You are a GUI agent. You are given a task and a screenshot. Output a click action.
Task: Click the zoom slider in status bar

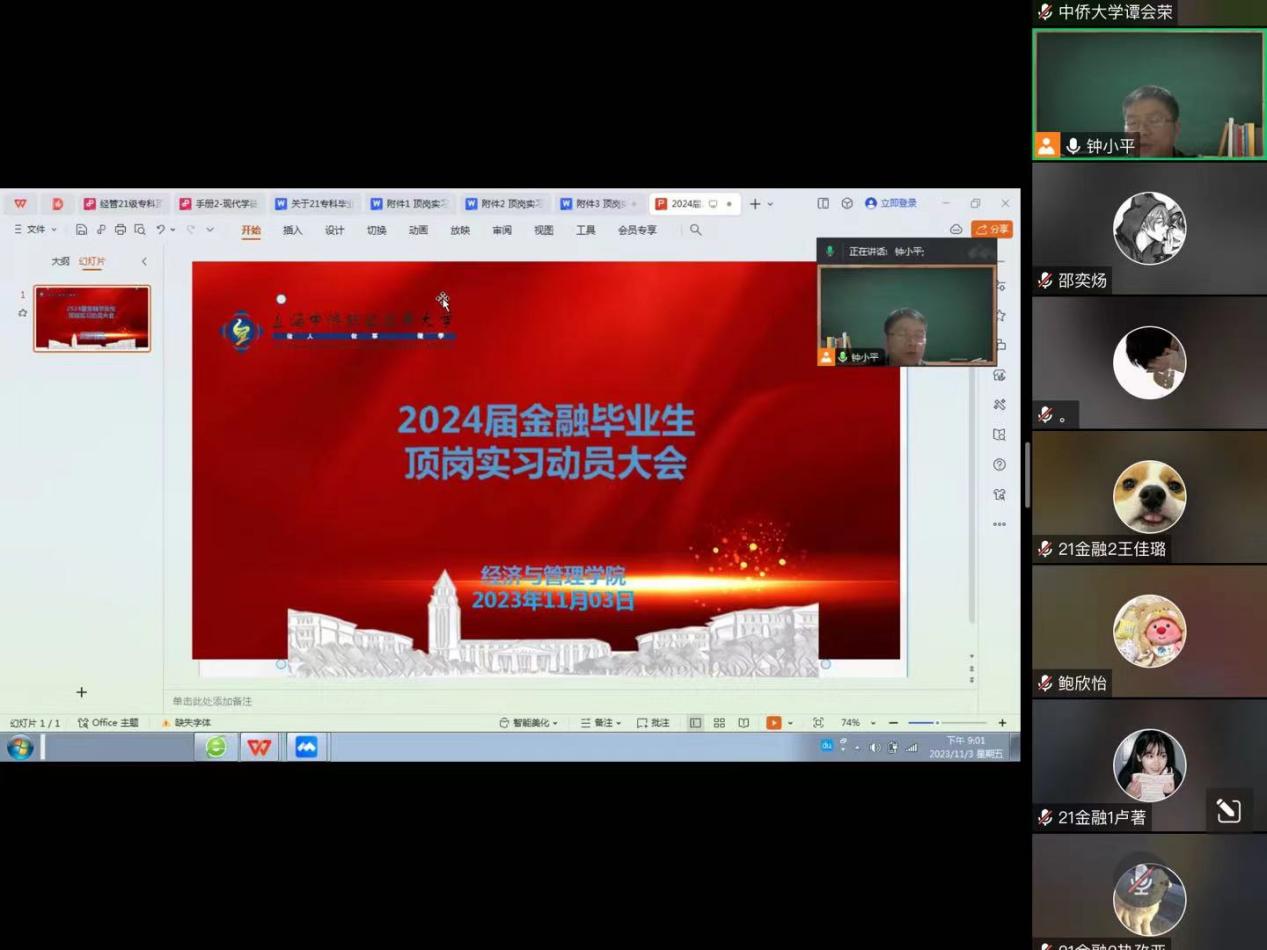click(x=937, y=723)
